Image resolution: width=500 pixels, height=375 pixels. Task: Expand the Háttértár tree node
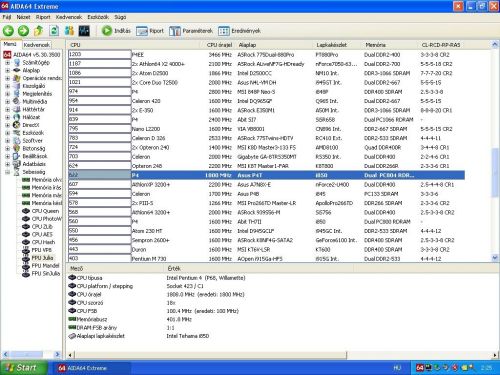pos(7,109)
